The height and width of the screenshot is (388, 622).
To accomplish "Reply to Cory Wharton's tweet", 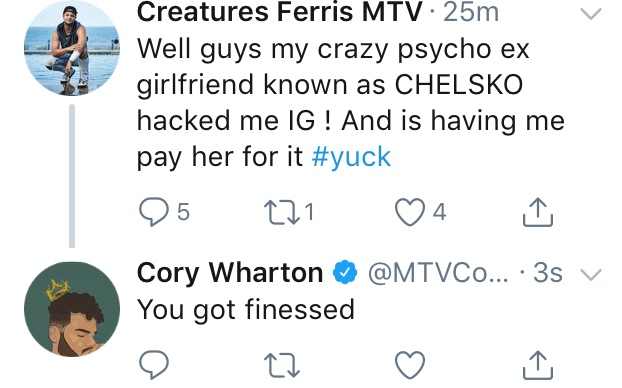I will 154,365.
